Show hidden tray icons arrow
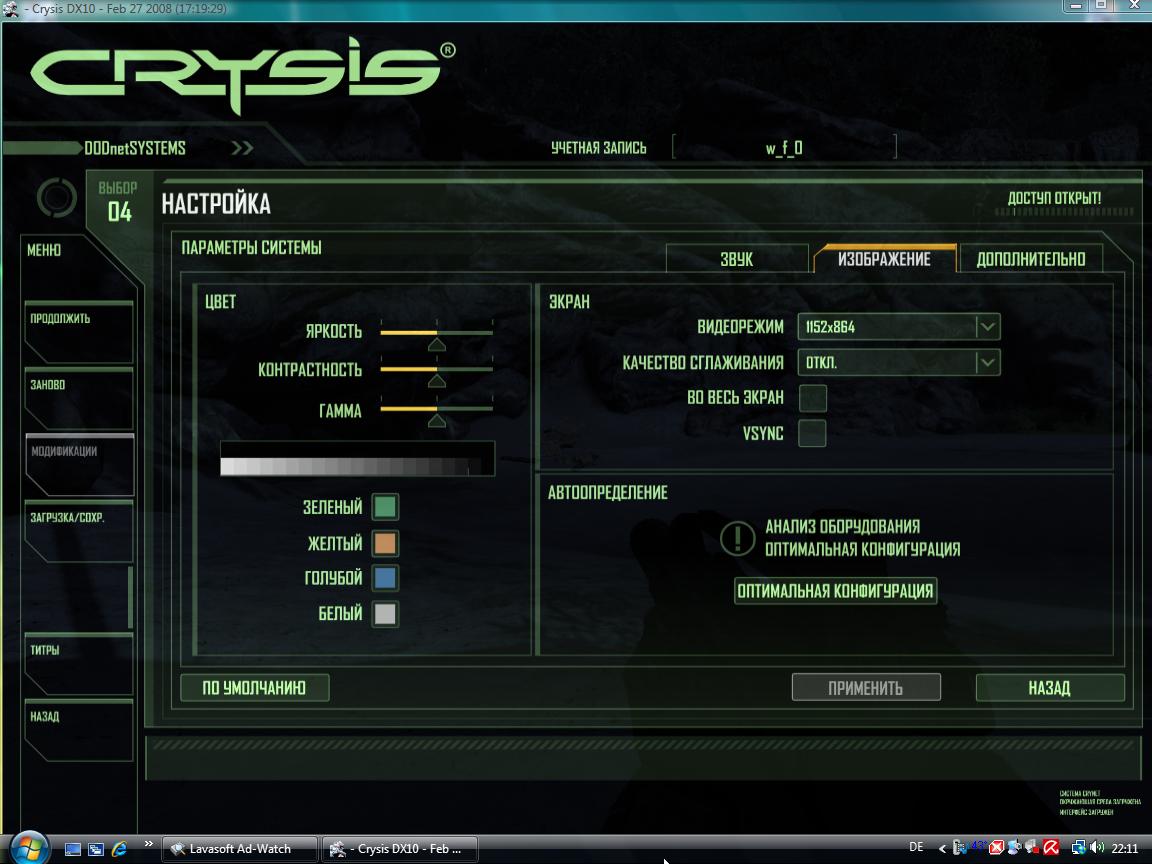 pyautogui.click(x=943, y=849)
